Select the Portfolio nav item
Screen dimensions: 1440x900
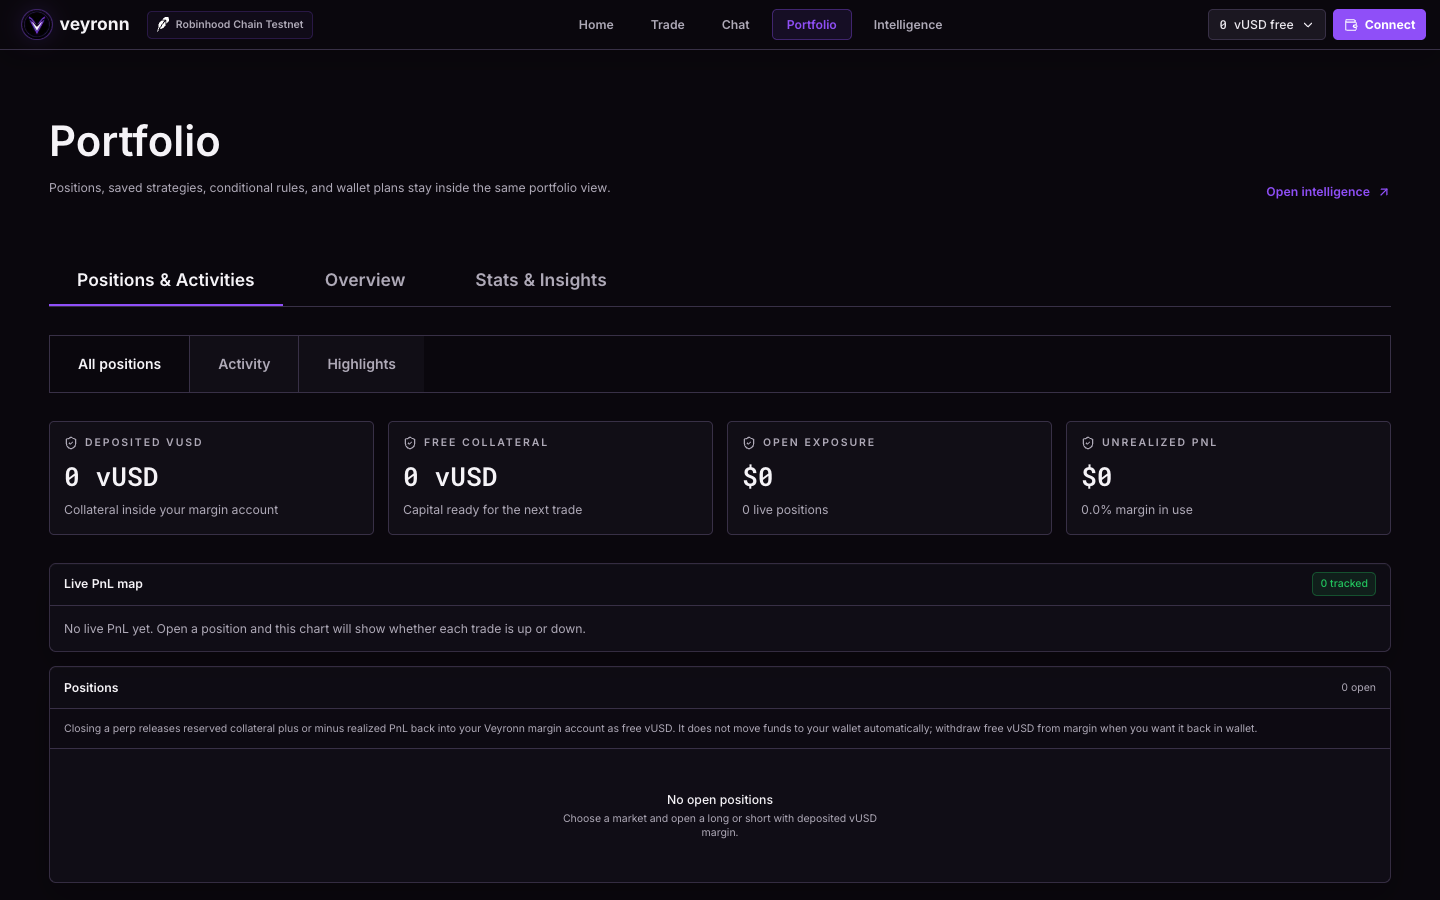[812, 25]
